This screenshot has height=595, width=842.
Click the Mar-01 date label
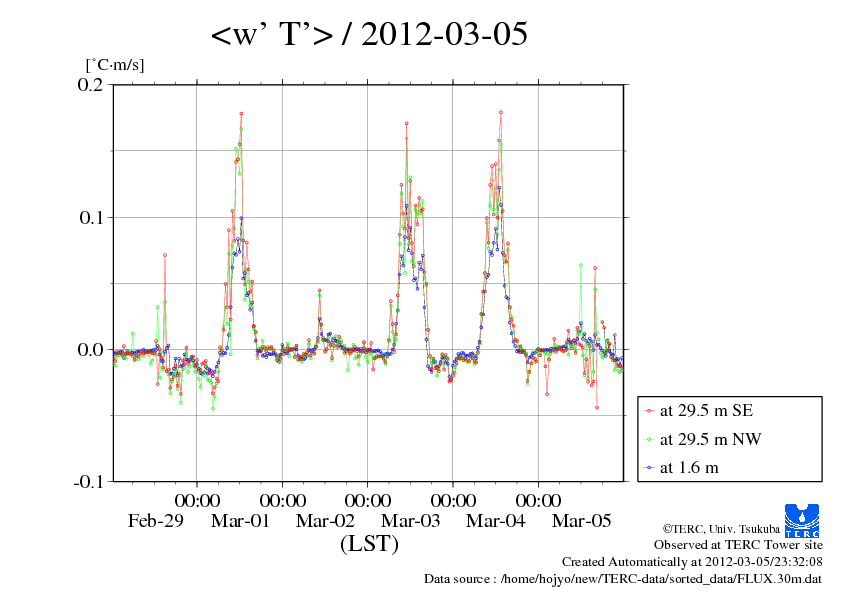(240, 520)
